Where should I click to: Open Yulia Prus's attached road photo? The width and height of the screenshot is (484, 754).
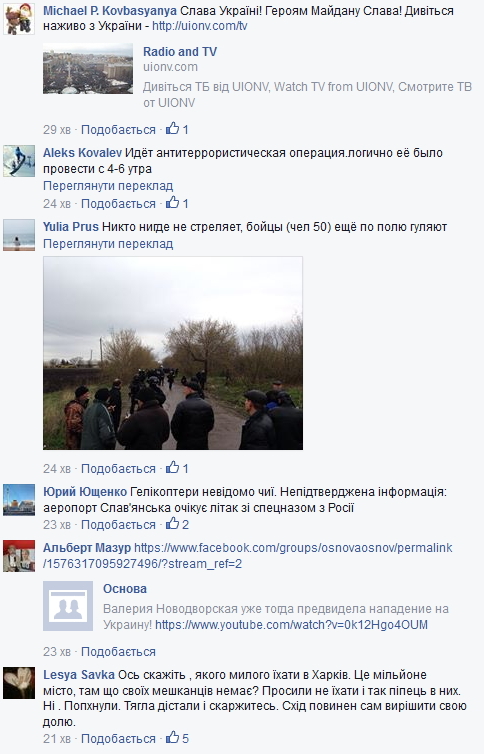click(x=173, y=353)
